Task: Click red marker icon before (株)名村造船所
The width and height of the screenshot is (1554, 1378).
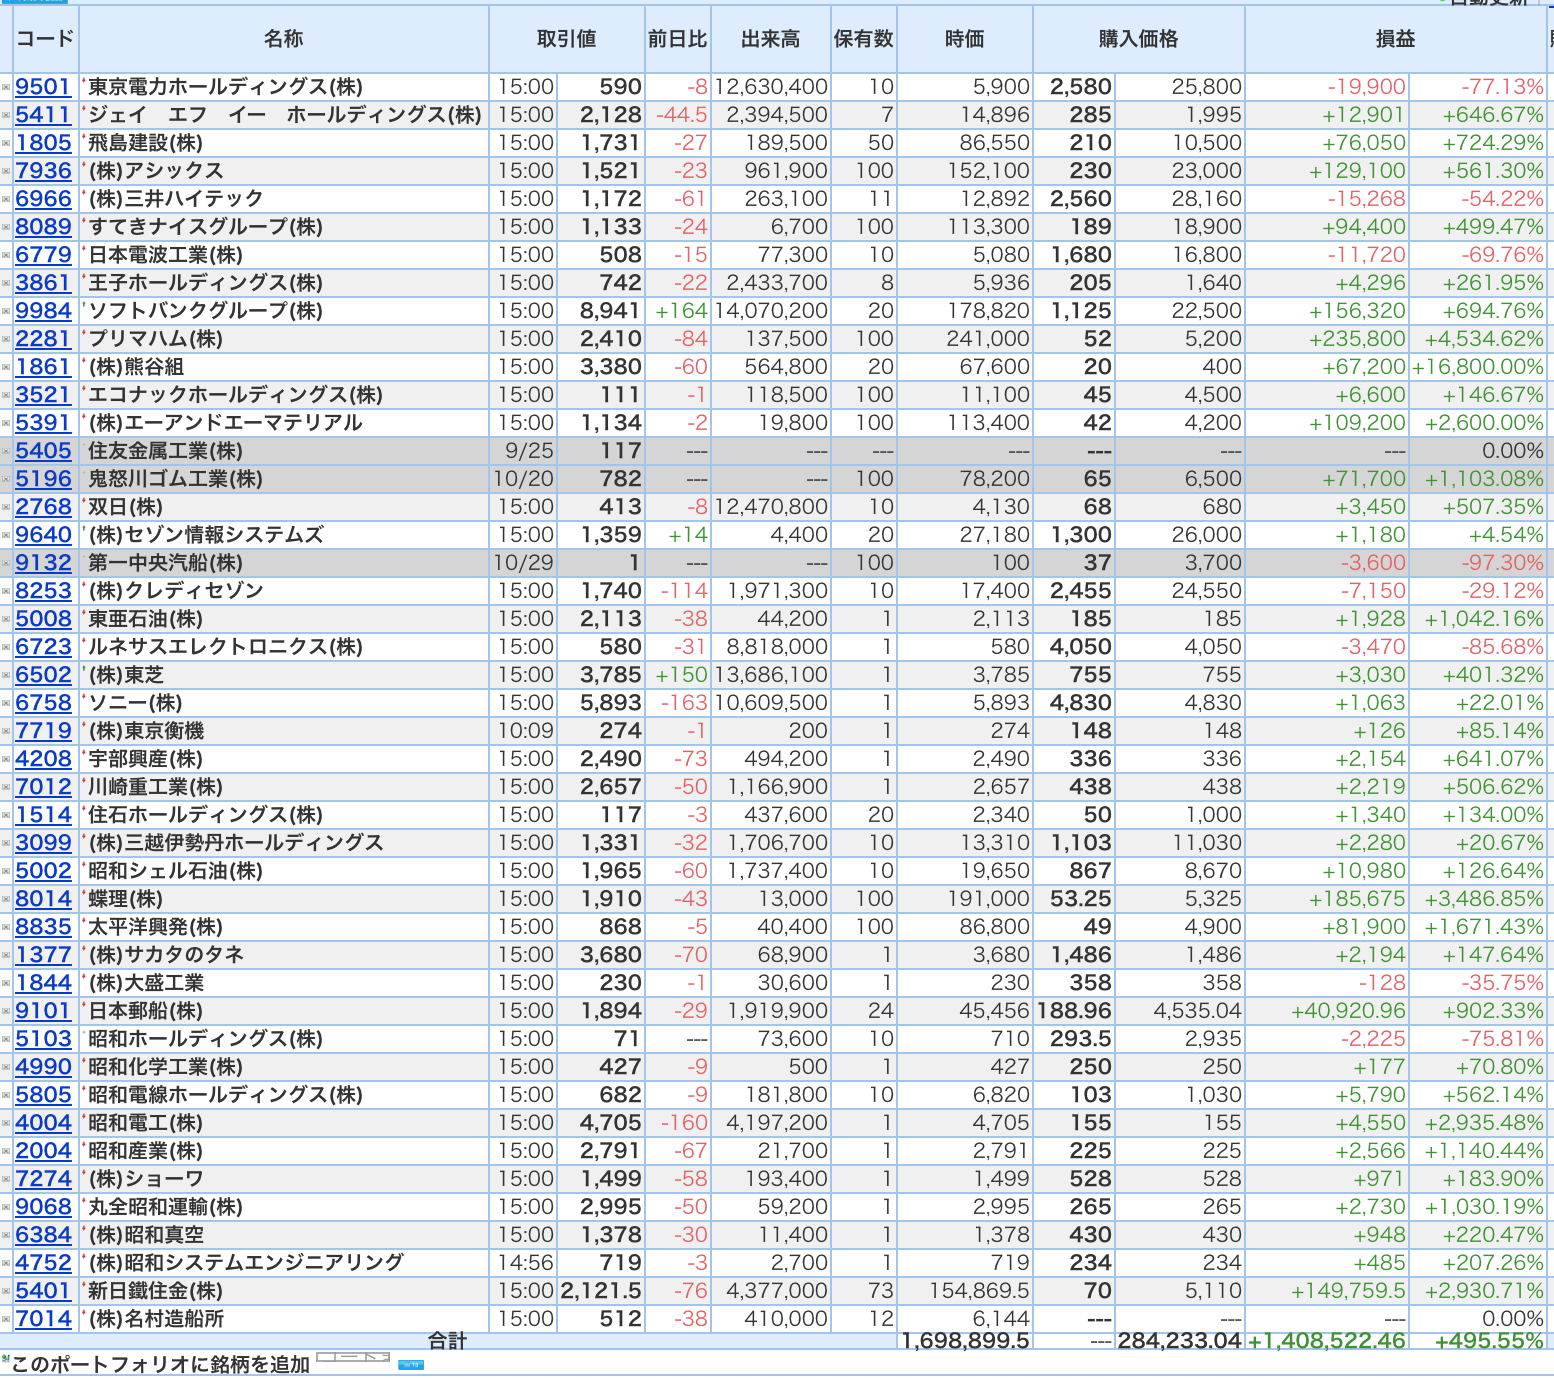Action: 84,1313
